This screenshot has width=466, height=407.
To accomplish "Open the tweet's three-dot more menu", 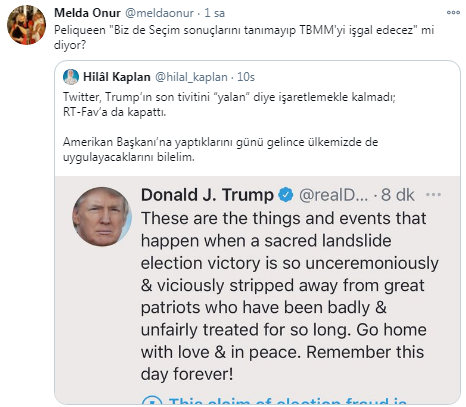I will point(453,13).
